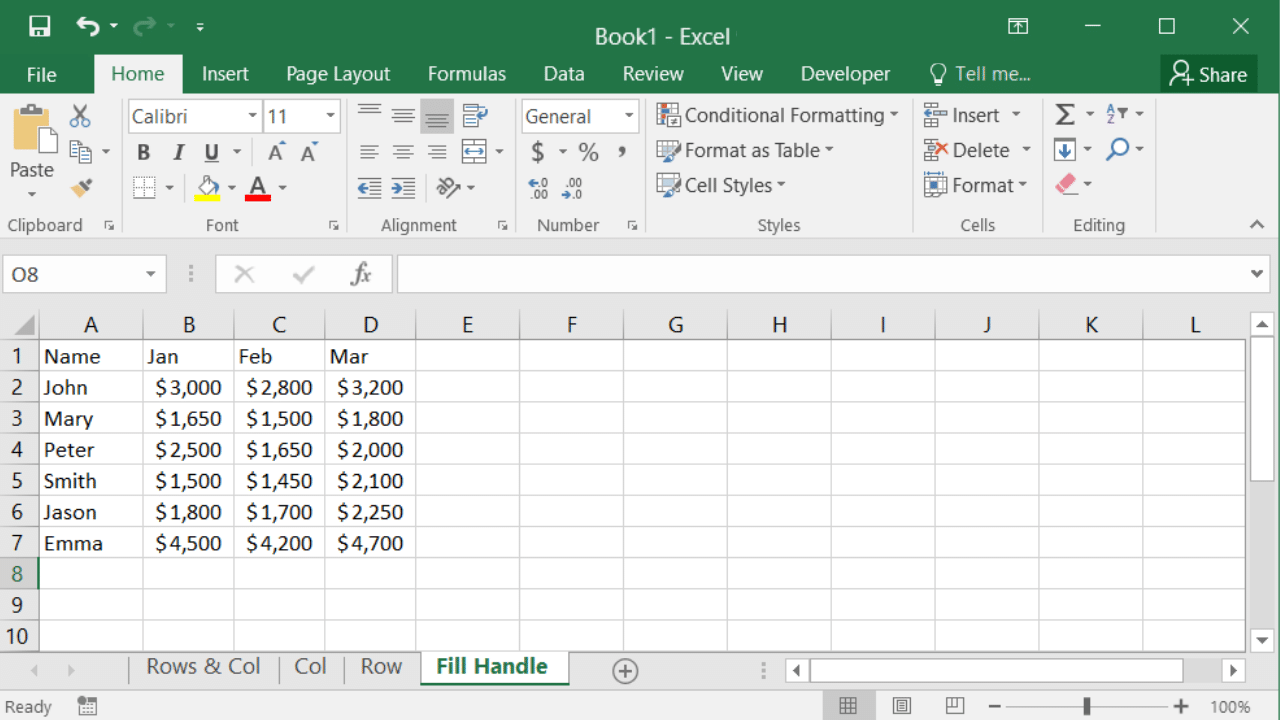Open the Conditional Formatting dropdown
The height and width of the screenshot is (720, 1280).
[x=777, y=115]
